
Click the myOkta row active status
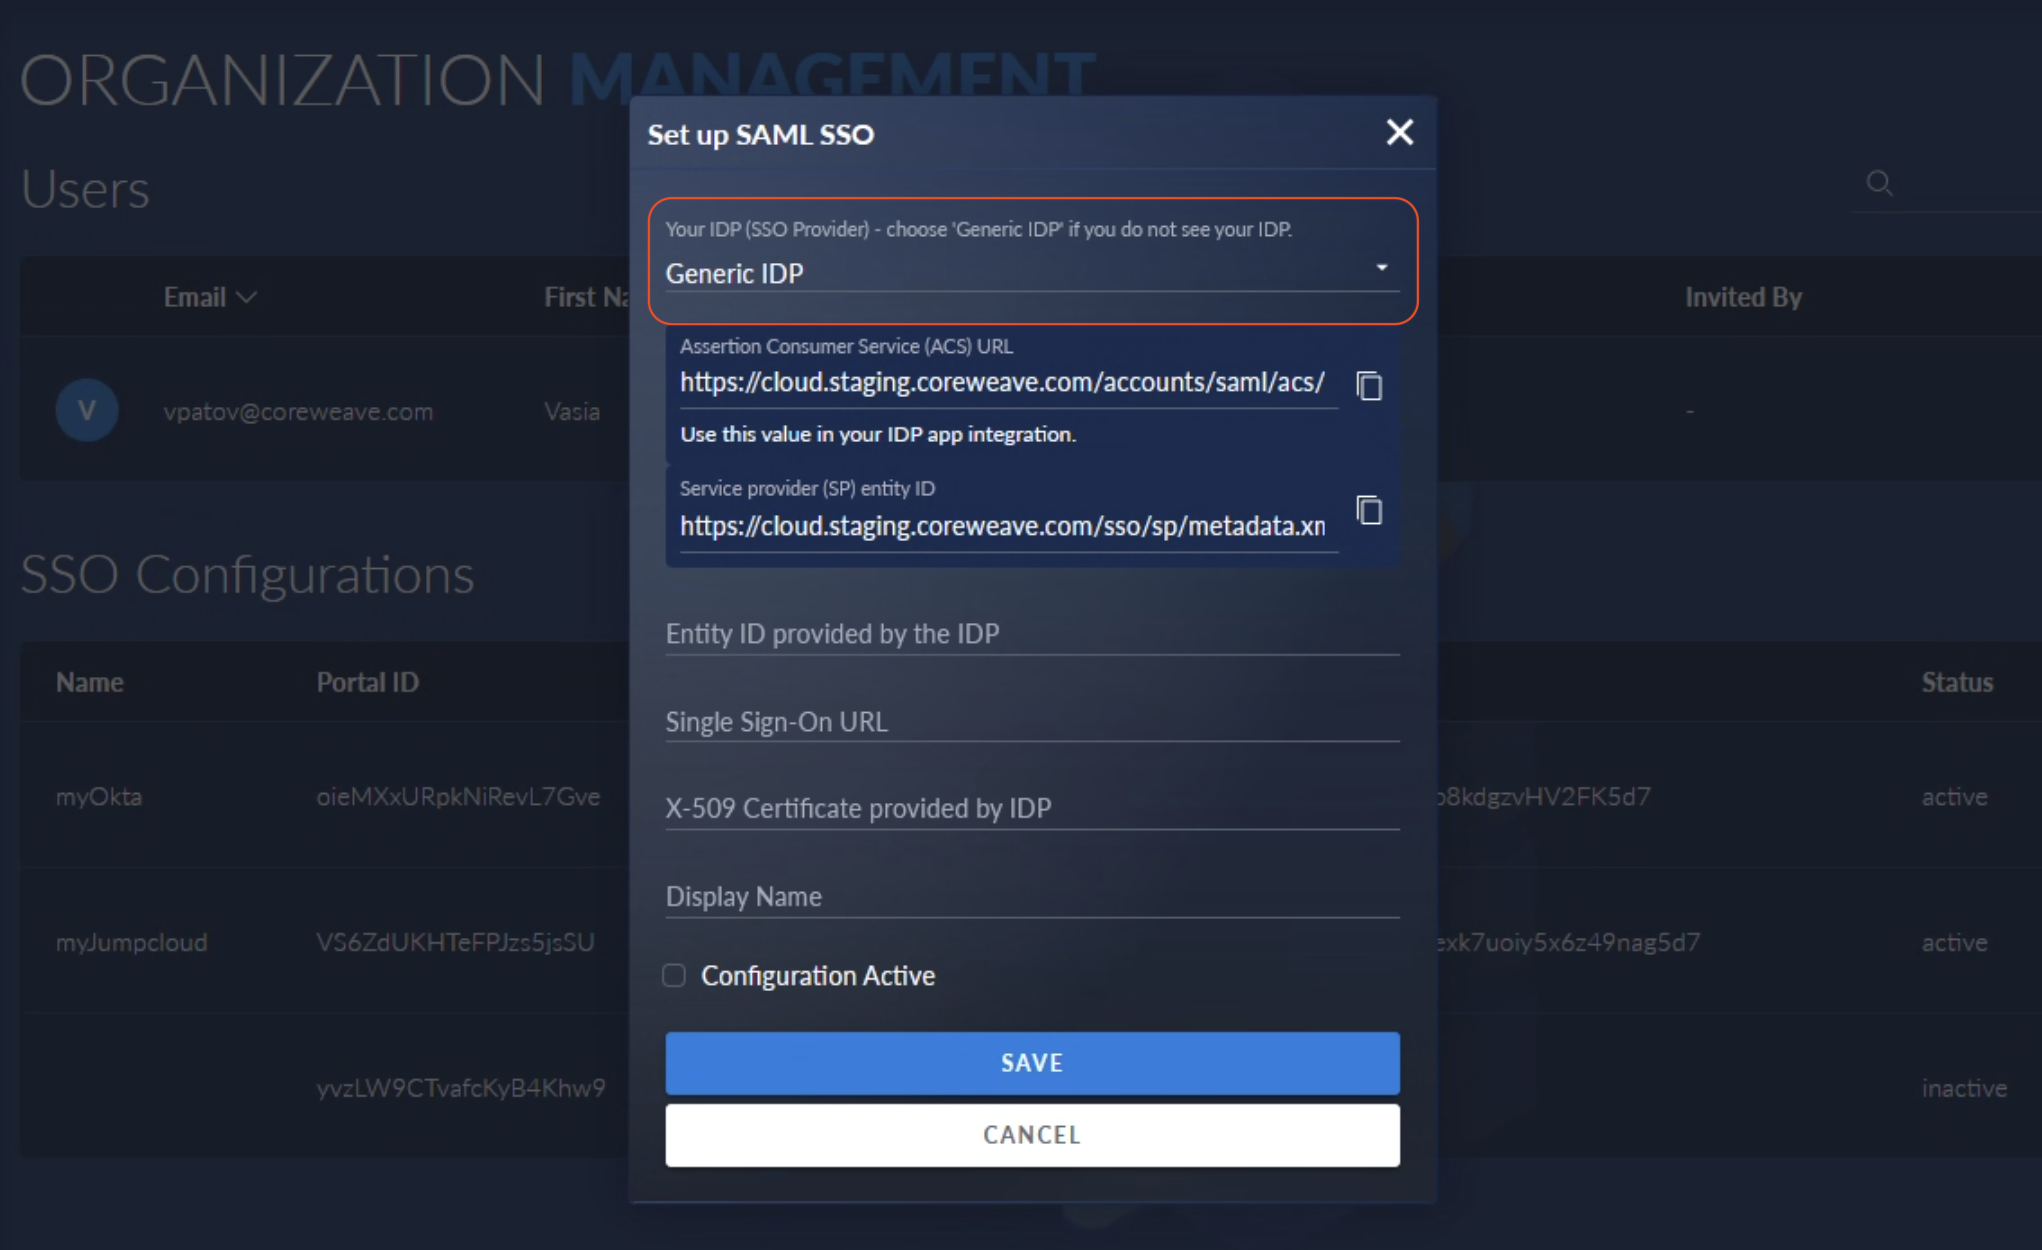(x=1954, y=797)
